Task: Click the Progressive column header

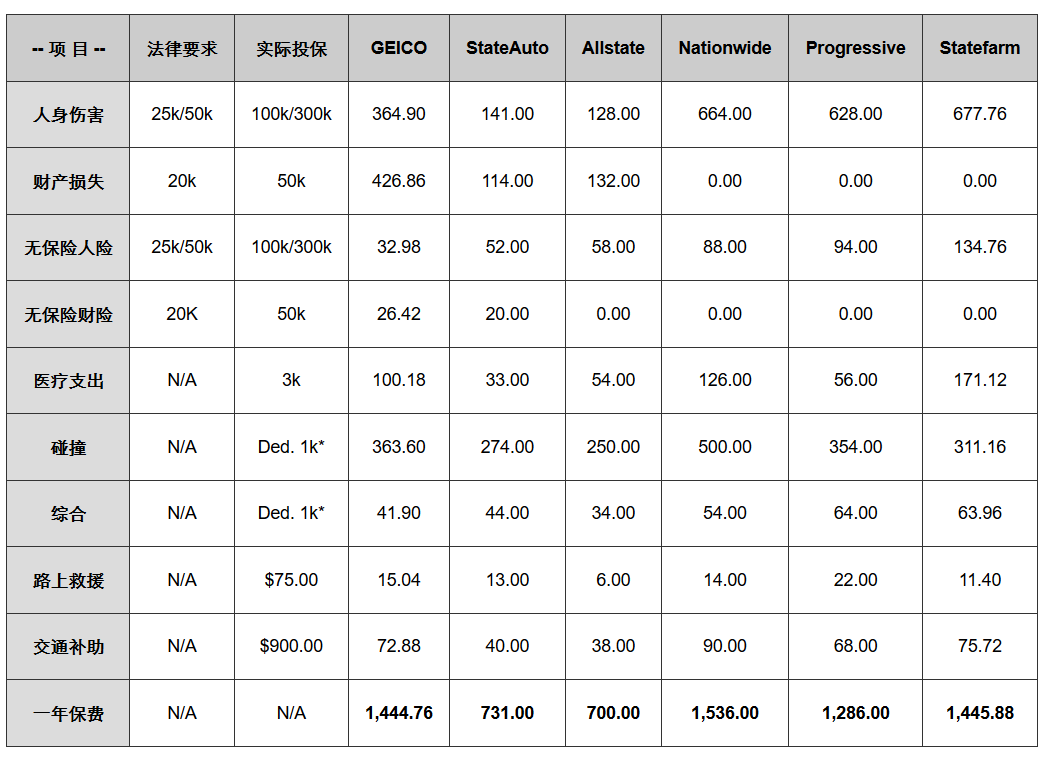Action: (x=855, y=48)
